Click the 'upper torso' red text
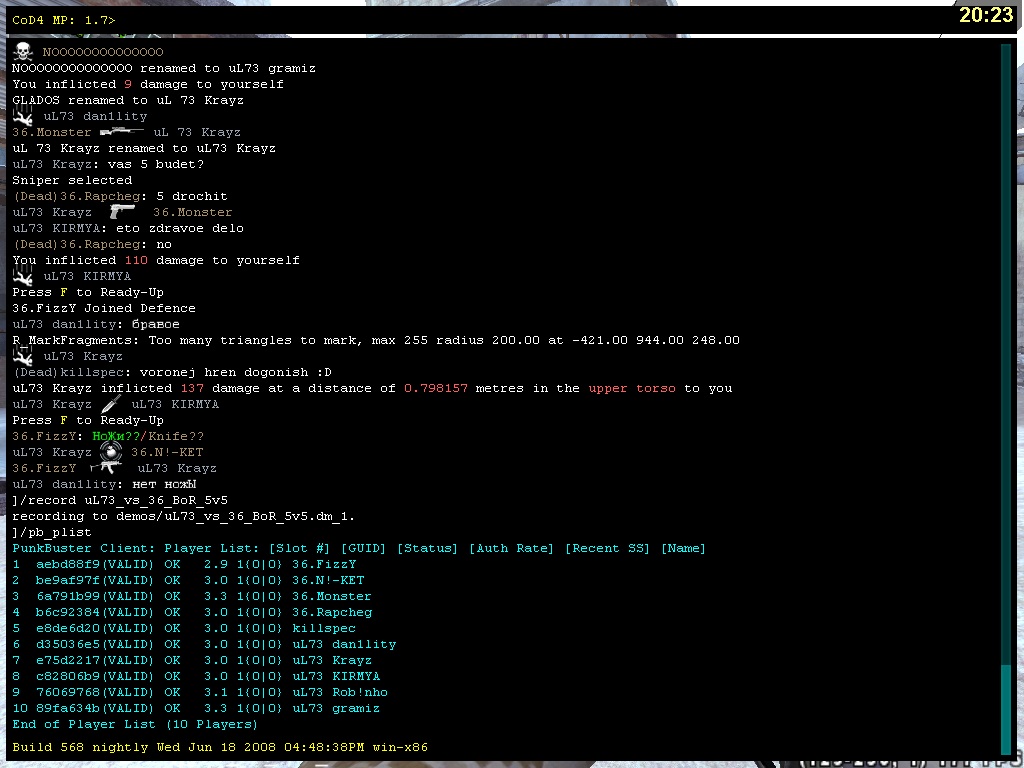1024x768 pixels. 632,389
